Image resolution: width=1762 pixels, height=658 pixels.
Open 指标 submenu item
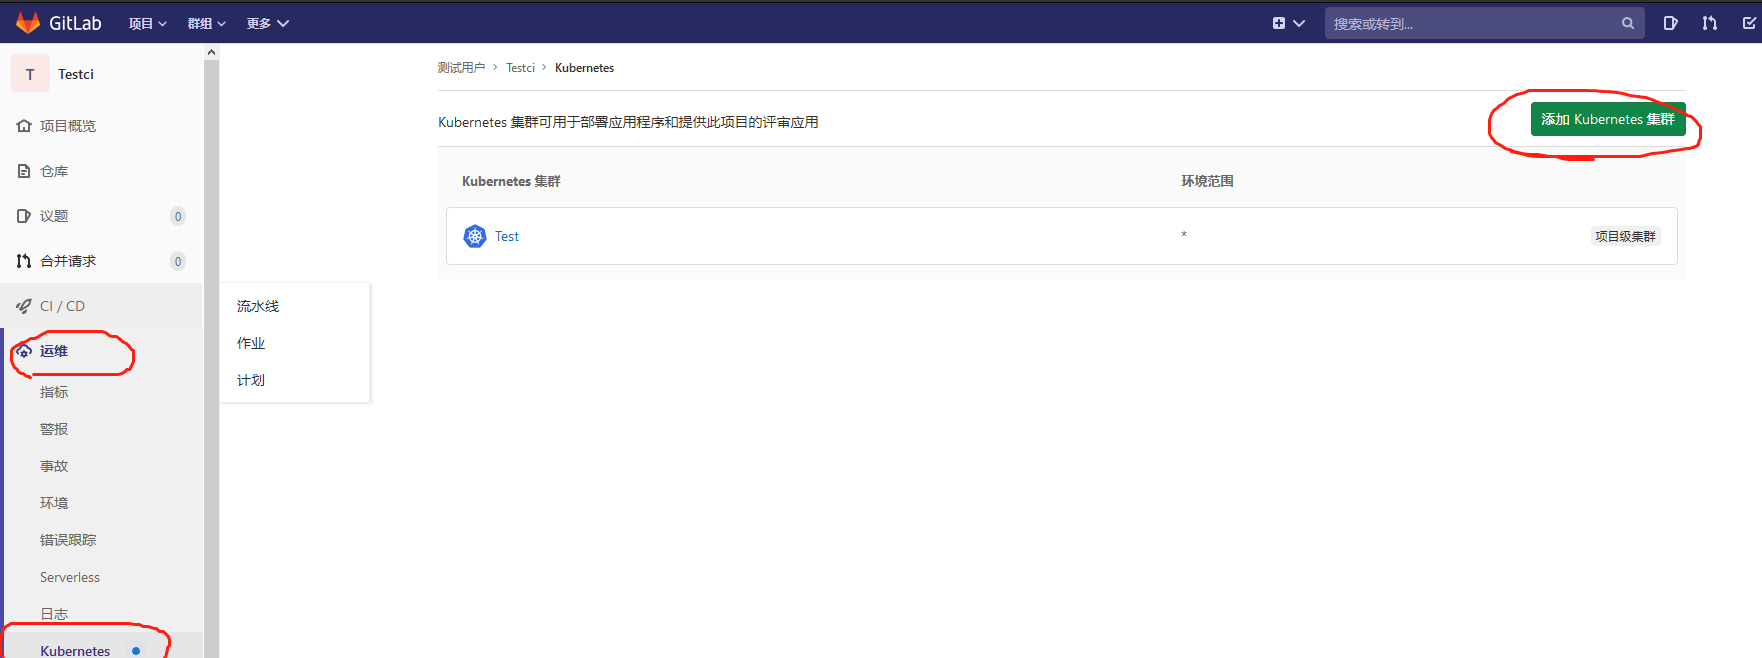pyautogui.click(x=54, y=392)
